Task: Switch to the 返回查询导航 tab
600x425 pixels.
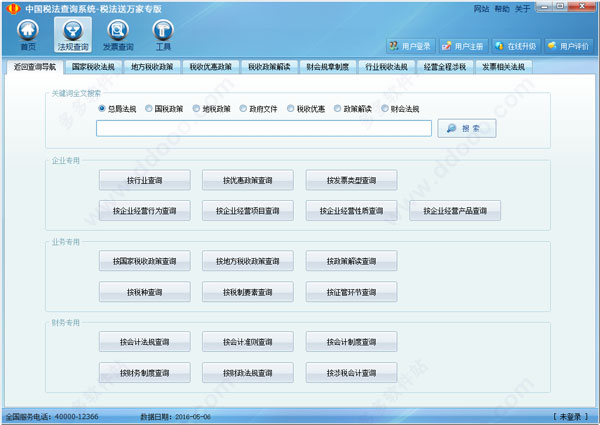Action: tap(35, 67)
